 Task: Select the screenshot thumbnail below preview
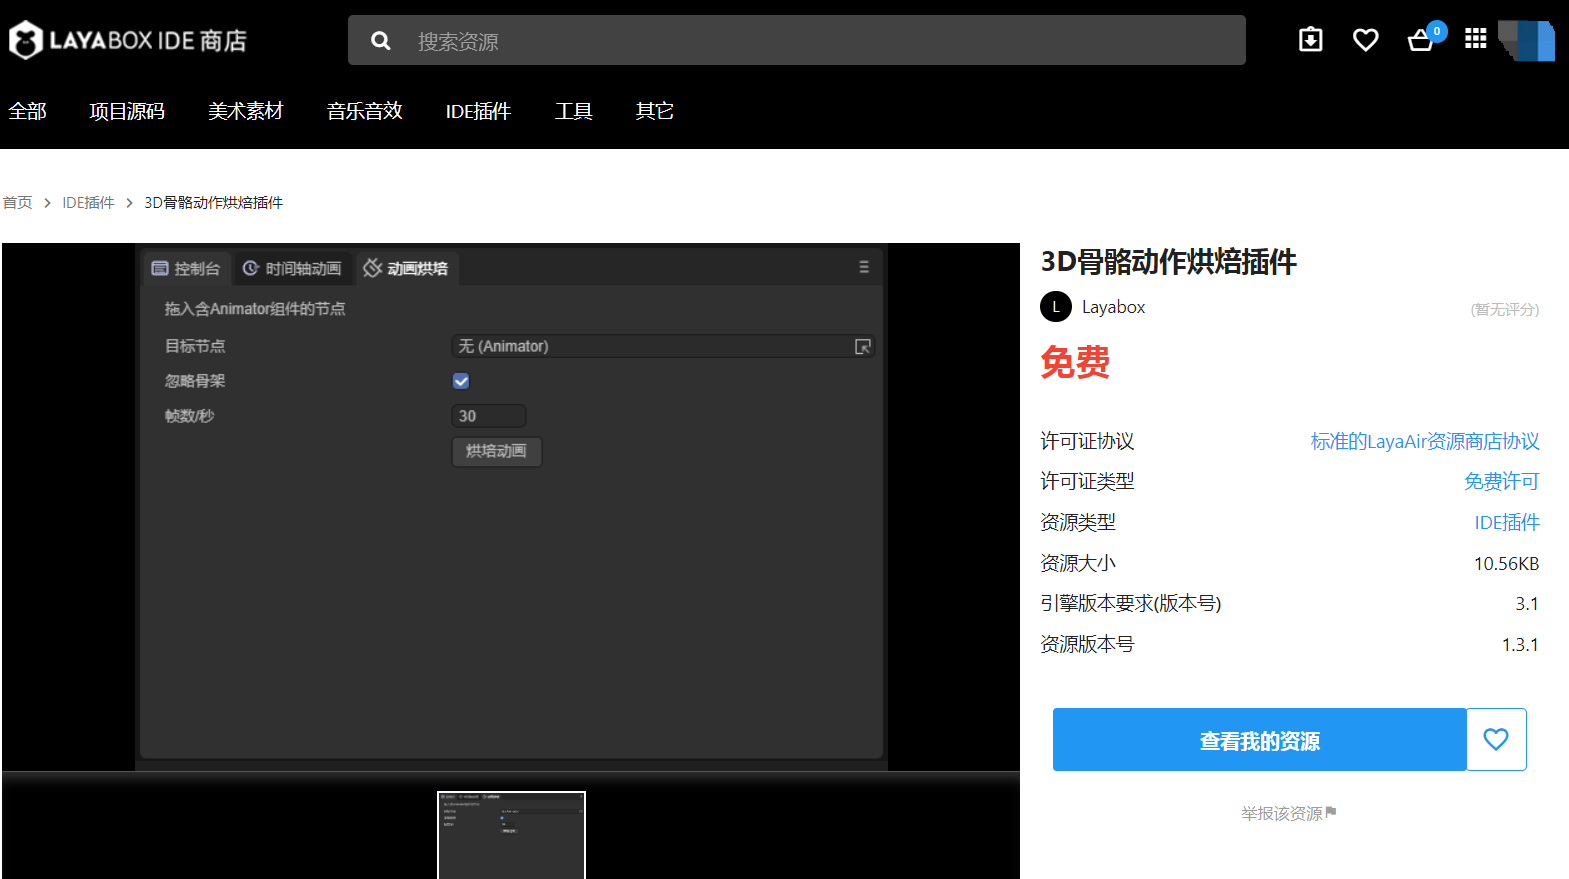coord(511,835)
